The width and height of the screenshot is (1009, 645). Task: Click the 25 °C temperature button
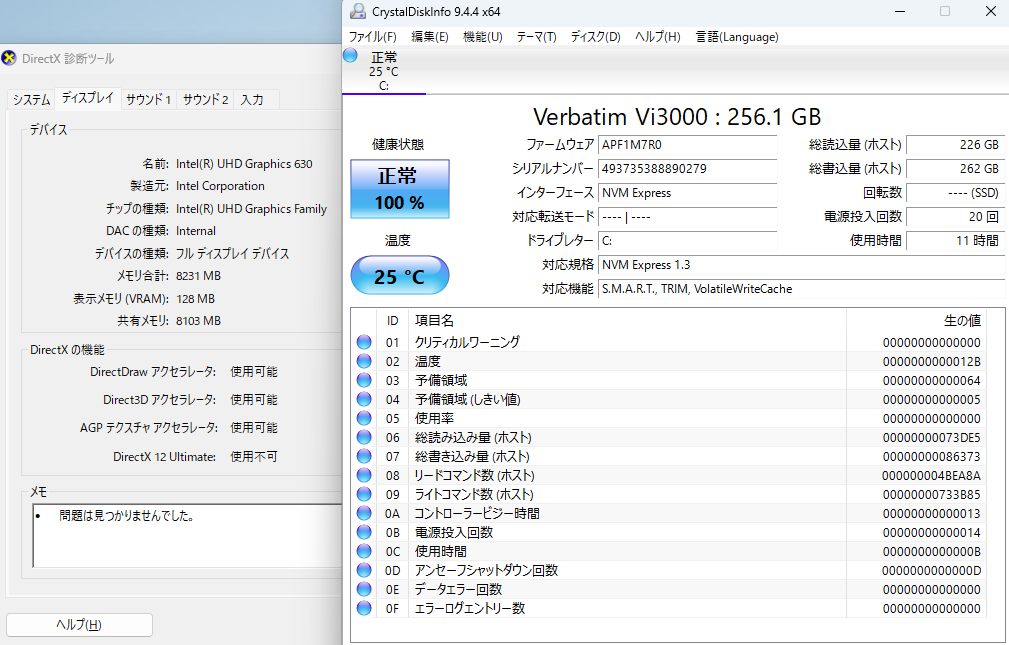pyautogui.click(x=400, y=276)
